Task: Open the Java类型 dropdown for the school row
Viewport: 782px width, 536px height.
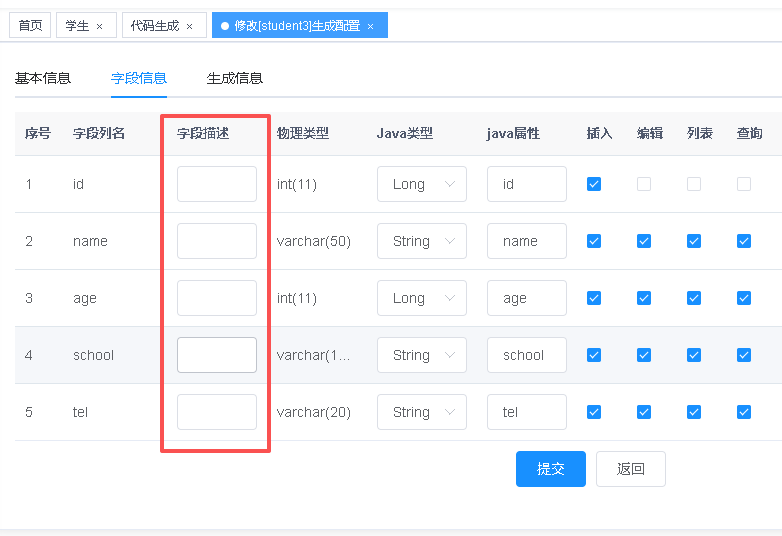Action: (x=421, y=355)
